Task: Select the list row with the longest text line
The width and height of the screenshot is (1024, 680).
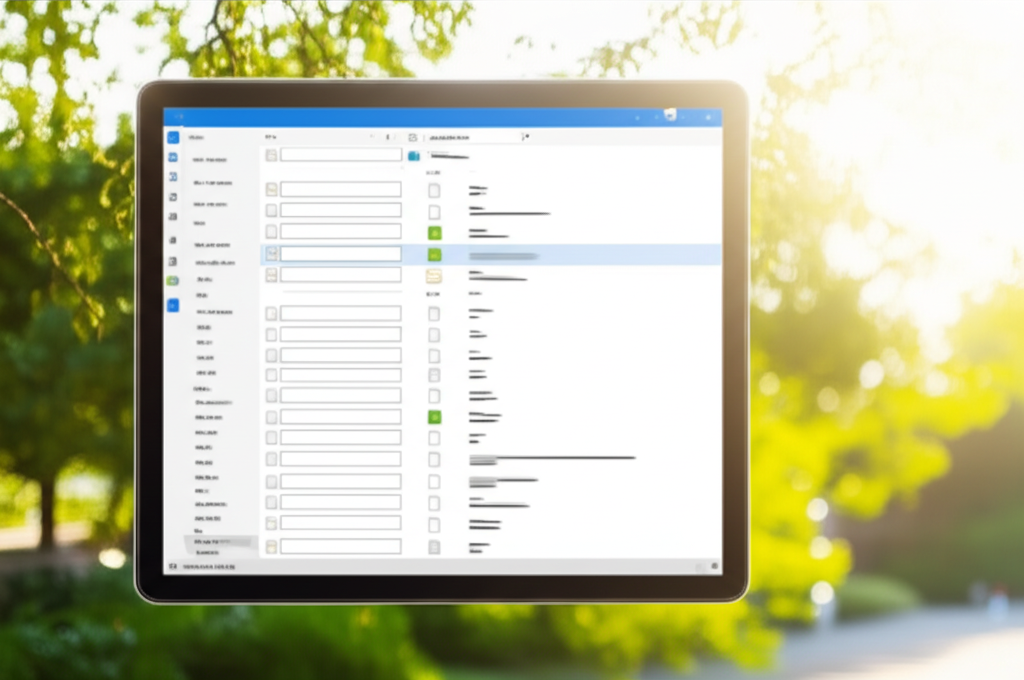Action: tap(552, 458)
